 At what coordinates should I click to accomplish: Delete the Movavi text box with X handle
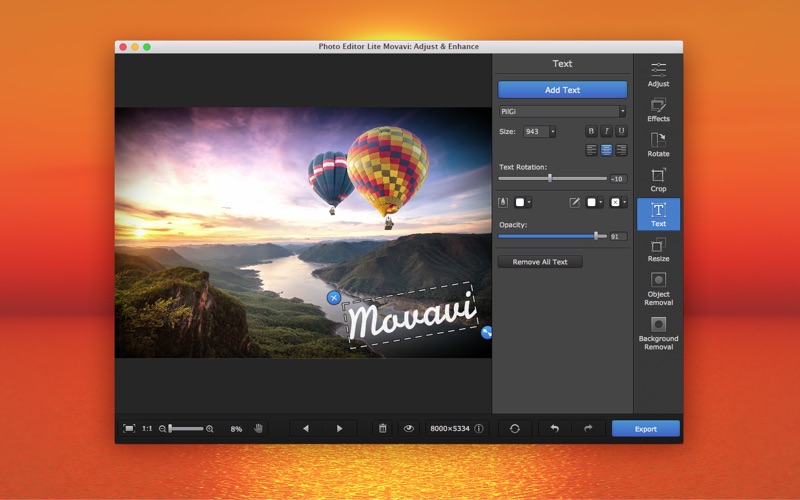coord(334,297)
